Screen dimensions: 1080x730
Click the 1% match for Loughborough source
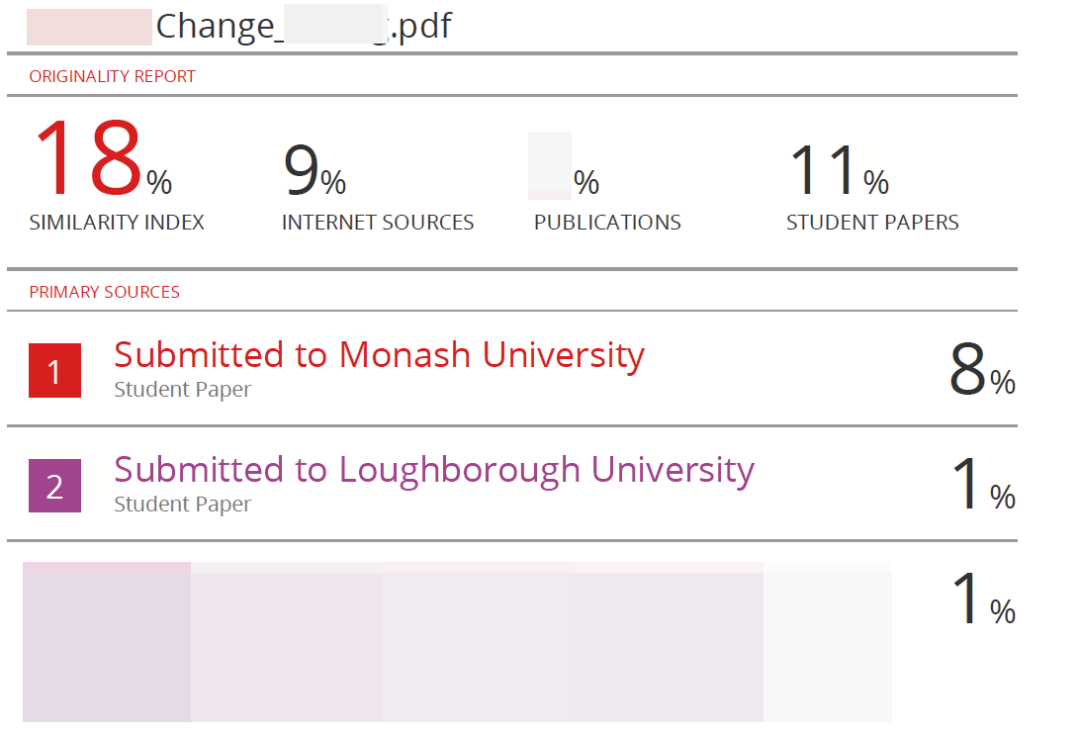[984, 485]
